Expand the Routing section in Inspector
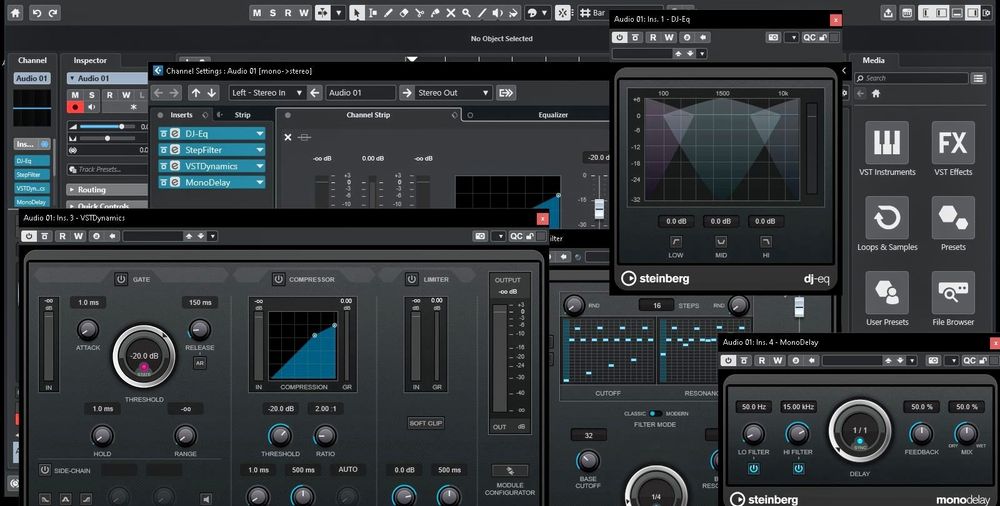This screenshot has width=1000, height=506. coord(107,190)
